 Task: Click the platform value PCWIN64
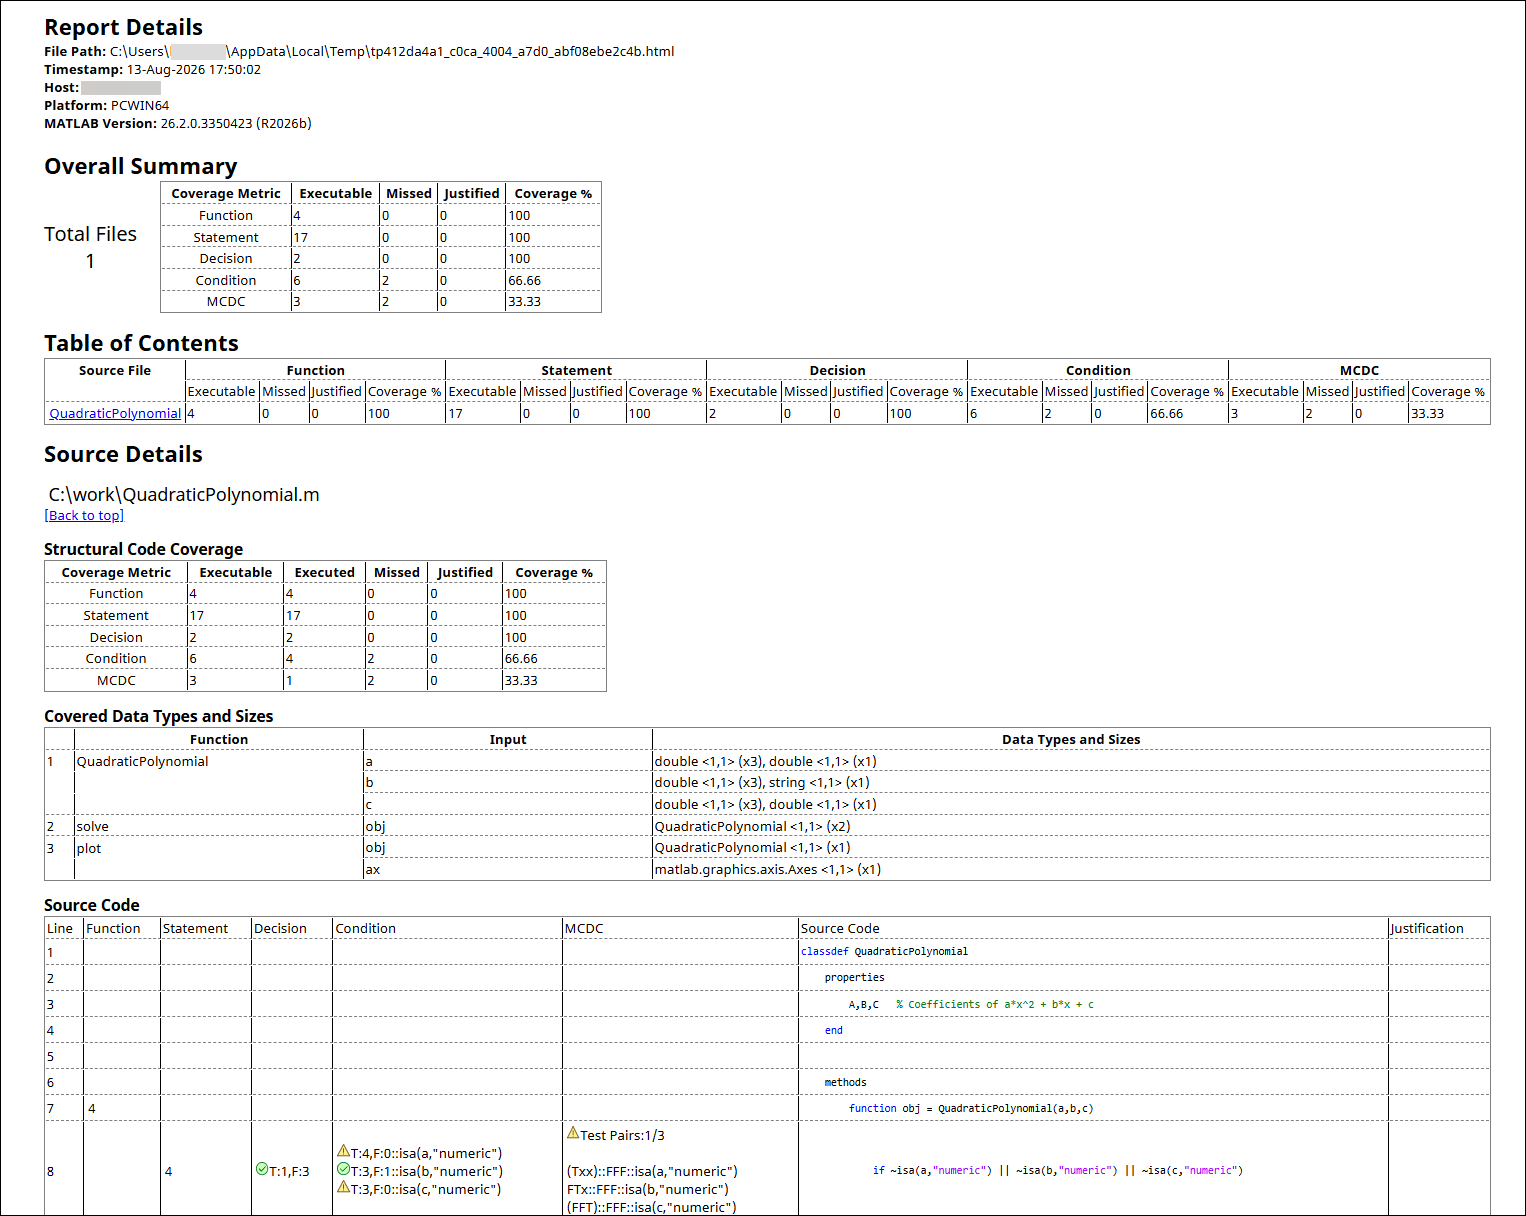pos(140,106)
